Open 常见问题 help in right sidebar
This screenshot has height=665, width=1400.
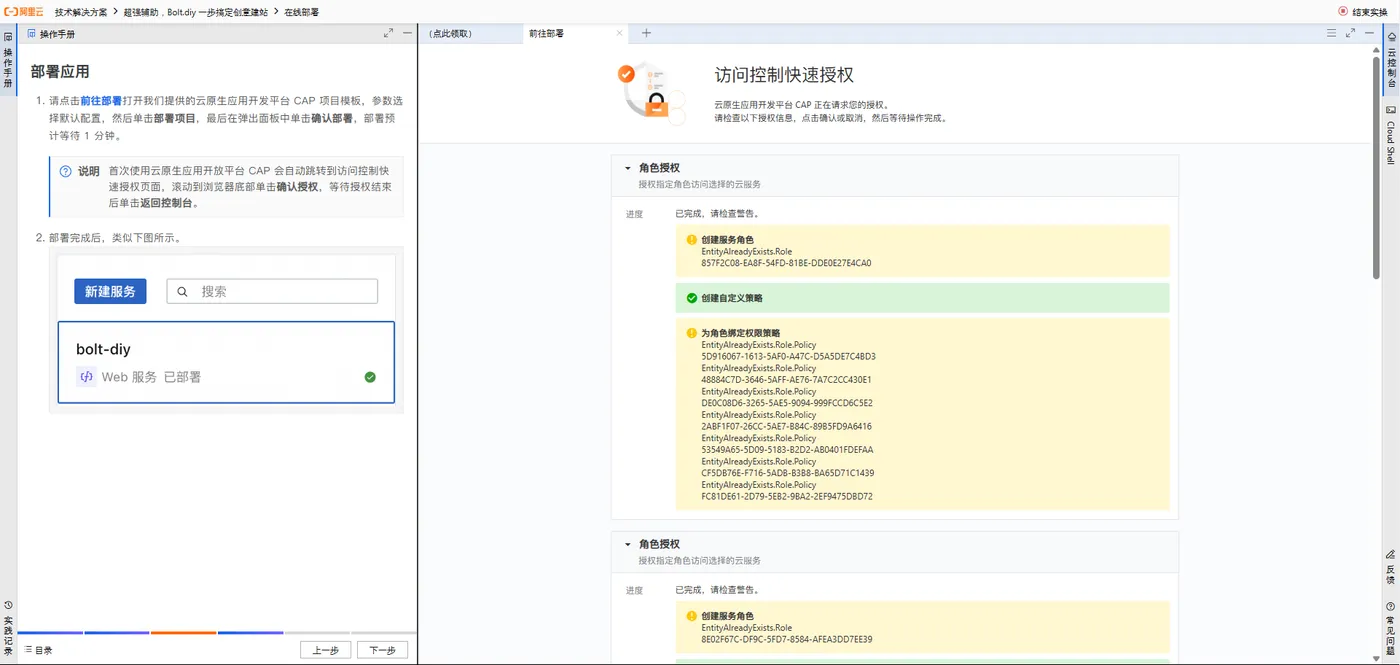[1391, 630]
